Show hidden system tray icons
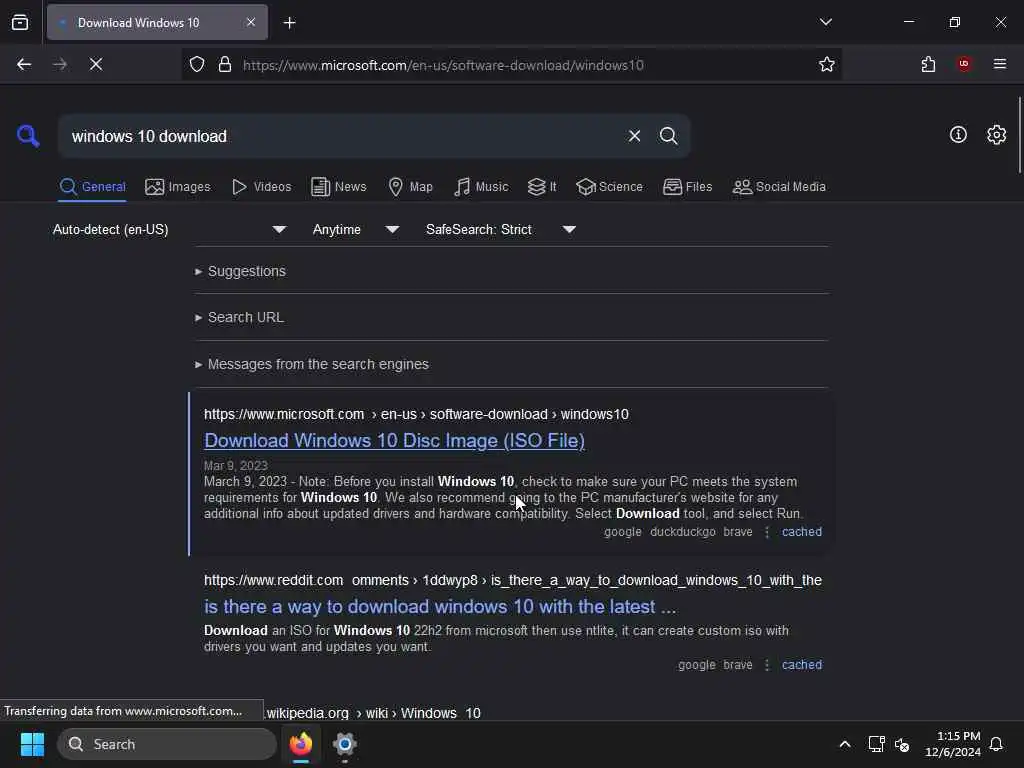Image resolution: width=1024 pixels, height=768 pixels. pyautogui.click(x=844, y=744)
